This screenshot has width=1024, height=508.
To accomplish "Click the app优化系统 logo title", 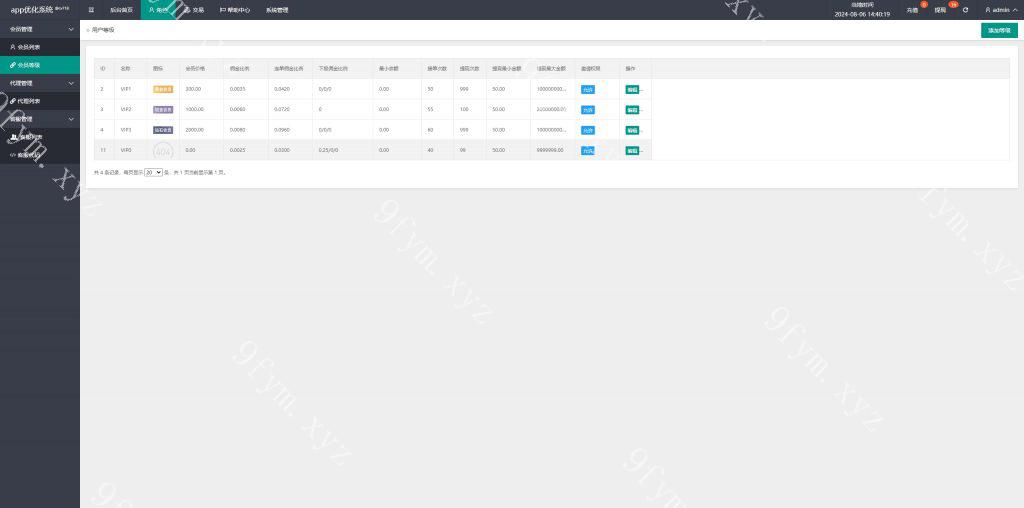I will tap(40, 10).
